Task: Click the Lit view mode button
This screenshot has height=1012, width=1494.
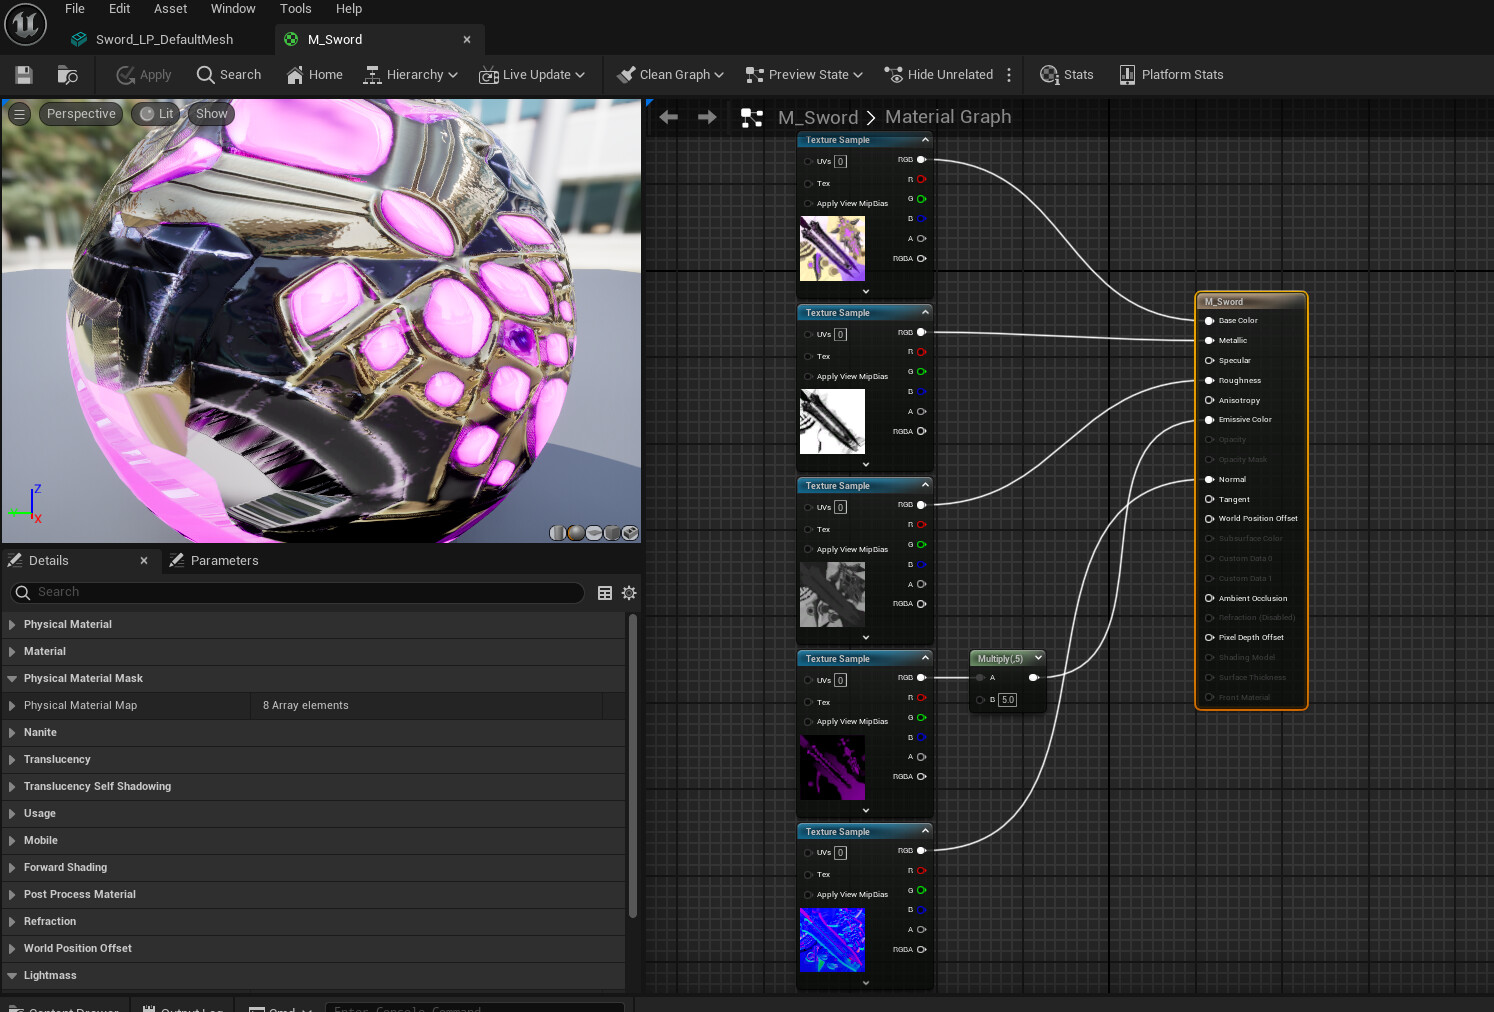Action: click(157, 114)
